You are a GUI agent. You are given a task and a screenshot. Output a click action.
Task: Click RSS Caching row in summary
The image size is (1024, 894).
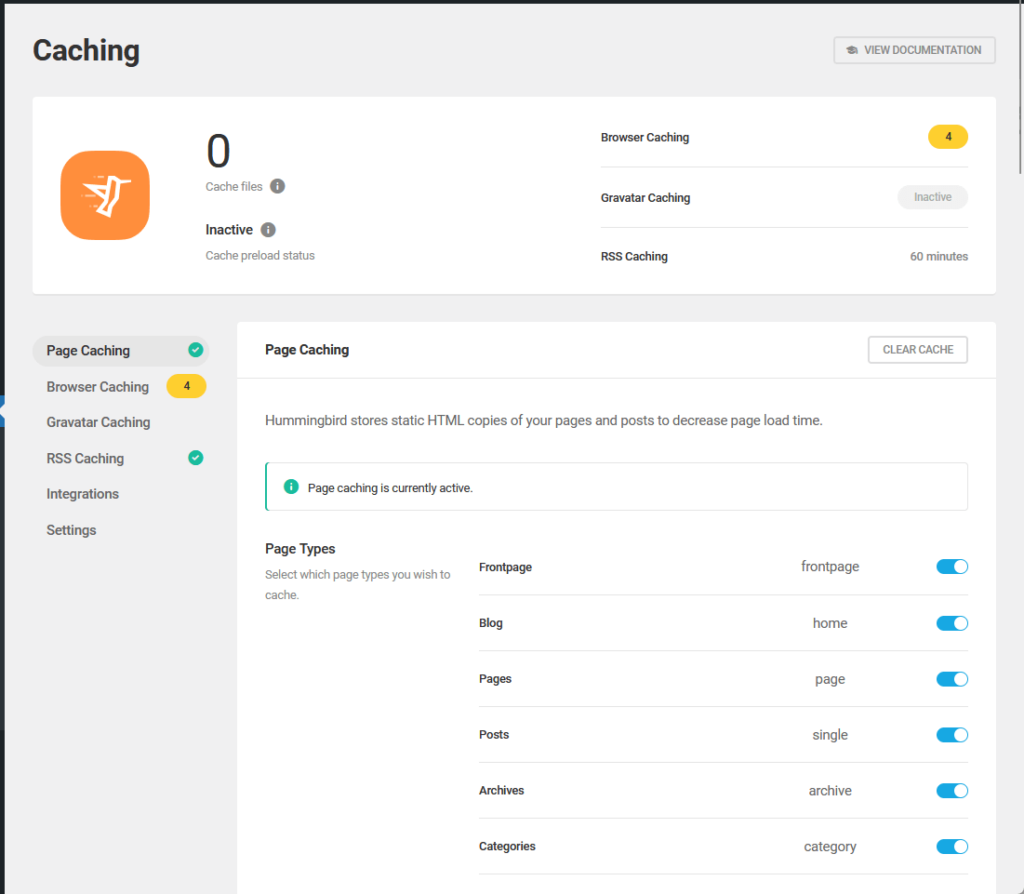pyautogui.click(x=784, y=257)
